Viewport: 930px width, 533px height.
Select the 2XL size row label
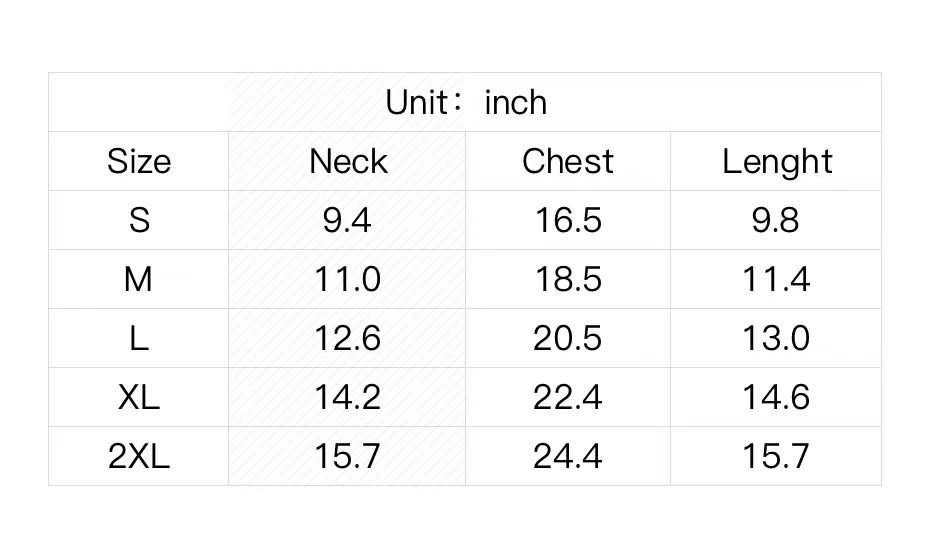pyautogui.click(x=139, y=456)
